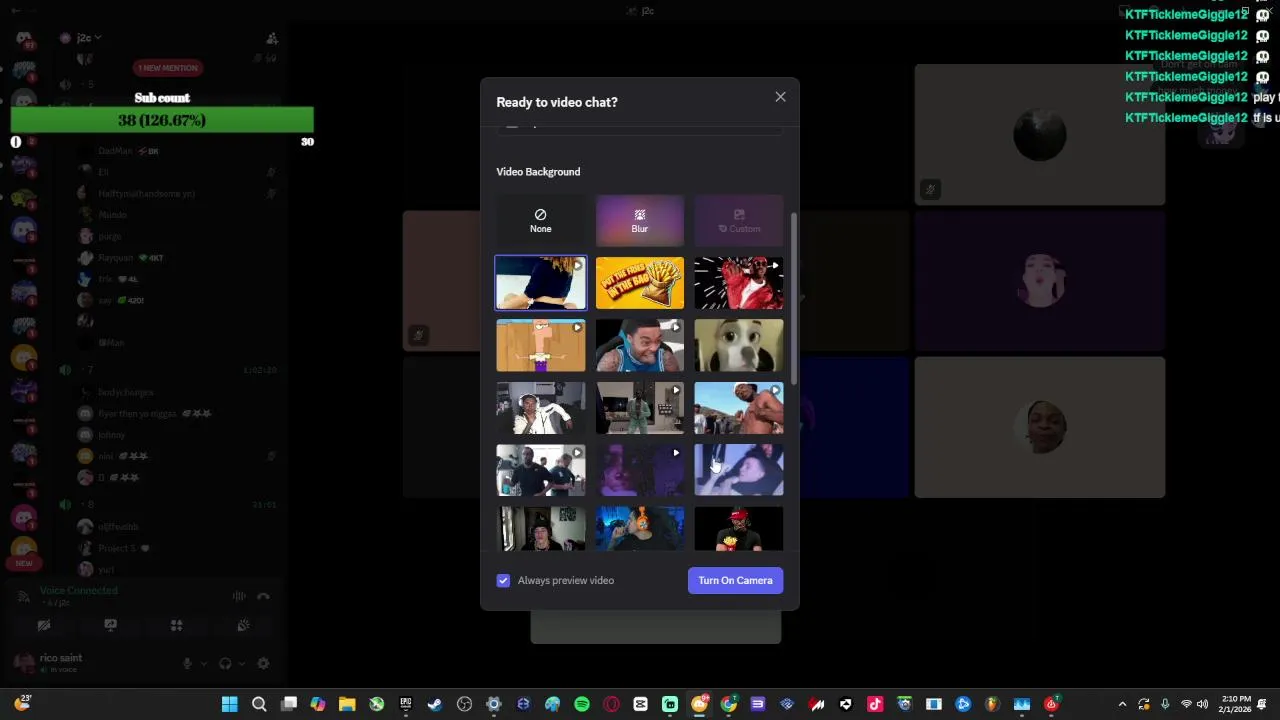The width and height of the screenshot is (1280, 720).
Task: Open the microphone input options chevron
Action: point(204,663)
